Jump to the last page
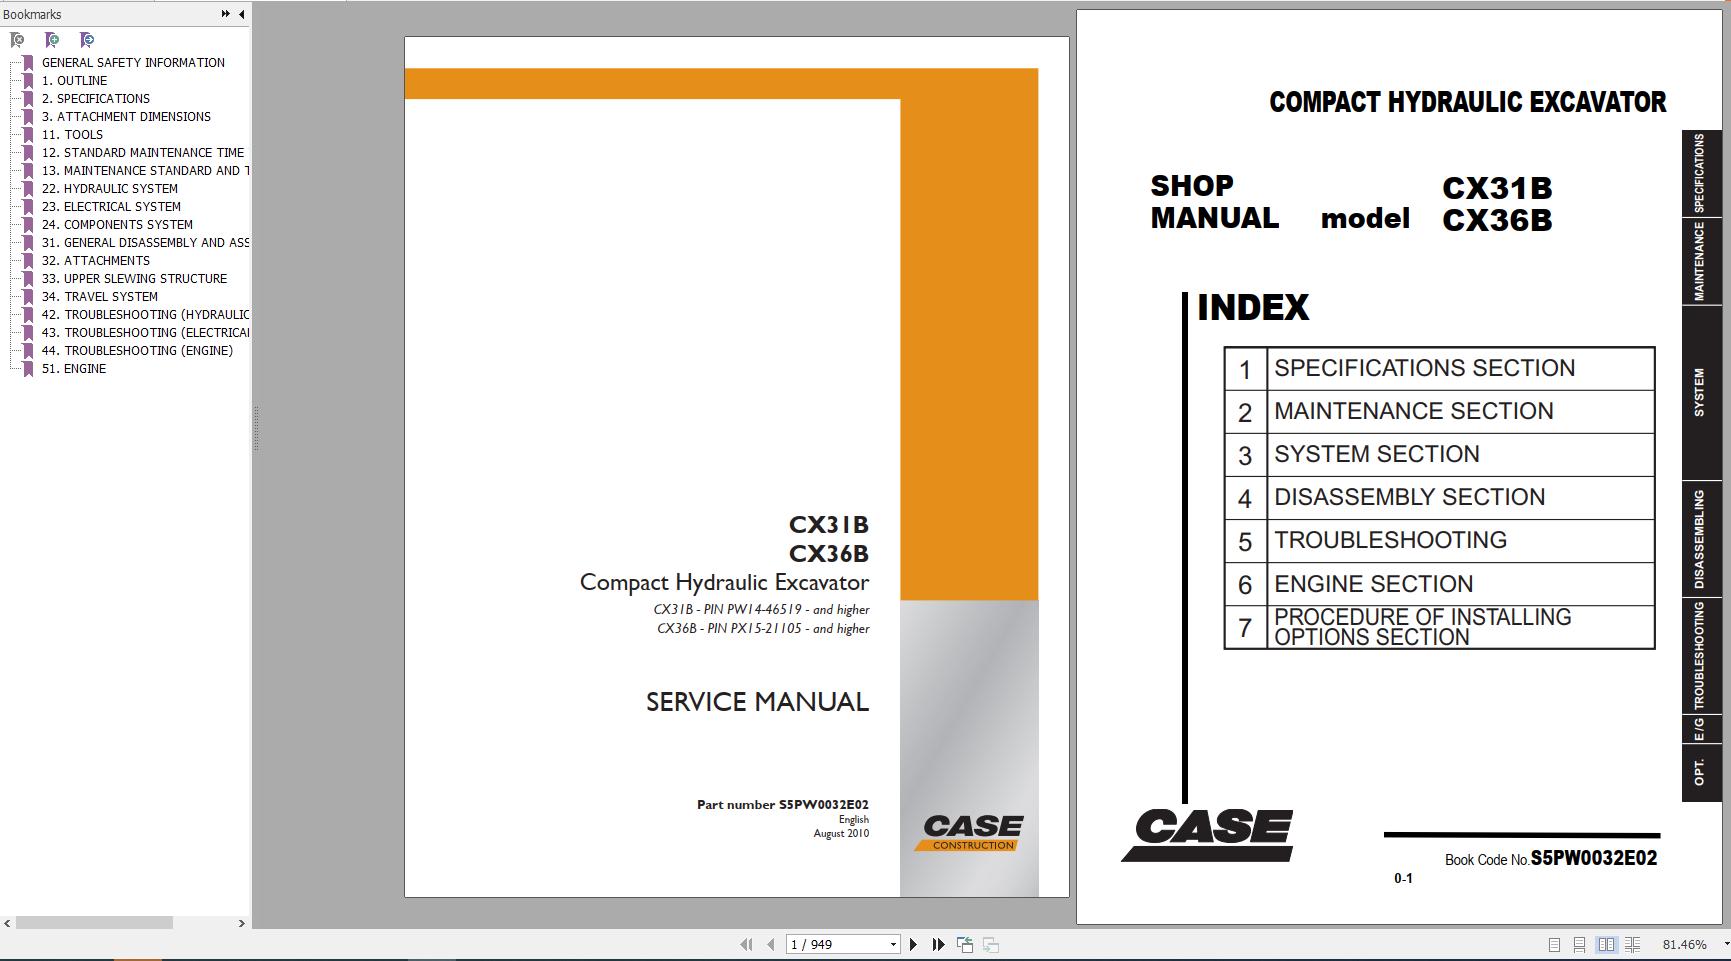Screen dimensions: 1731x961 click(938, 944)
